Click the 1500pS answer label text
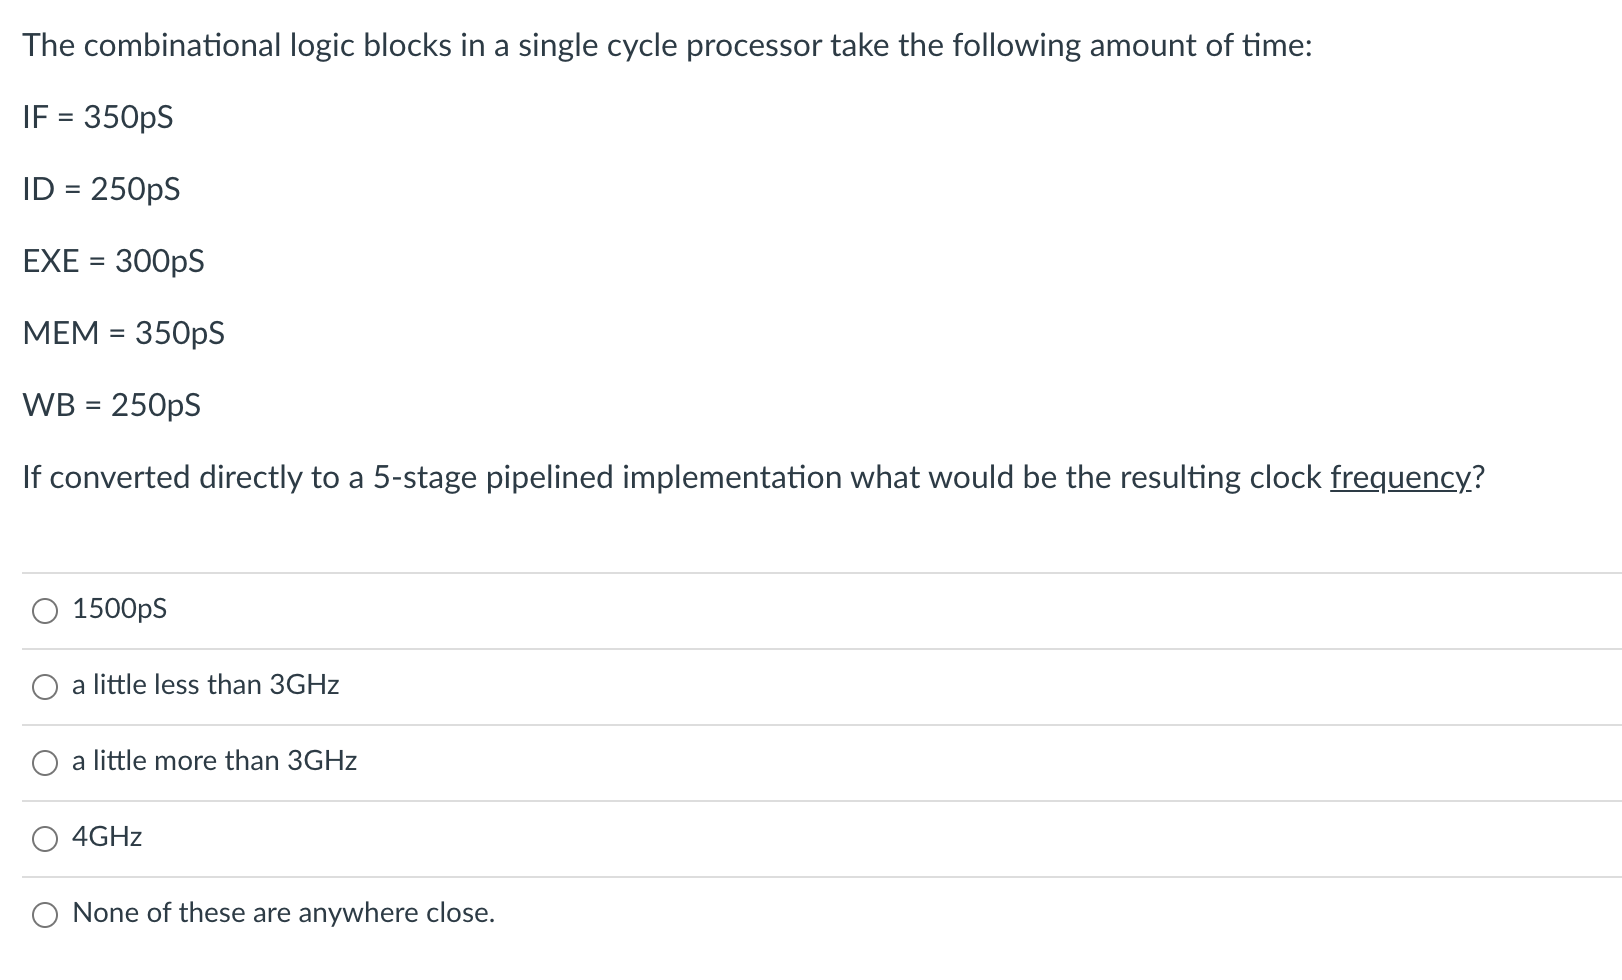 coord(117,609)
